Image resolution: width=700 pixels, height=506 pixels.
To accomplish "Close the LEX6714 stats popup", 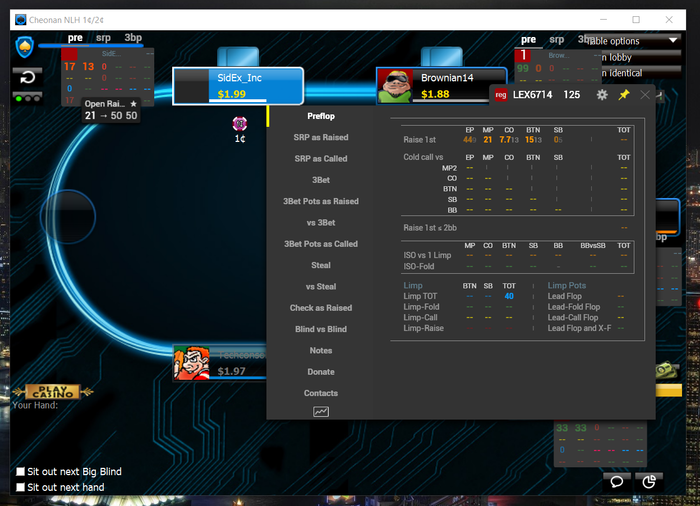I will (x=645, y=95).
